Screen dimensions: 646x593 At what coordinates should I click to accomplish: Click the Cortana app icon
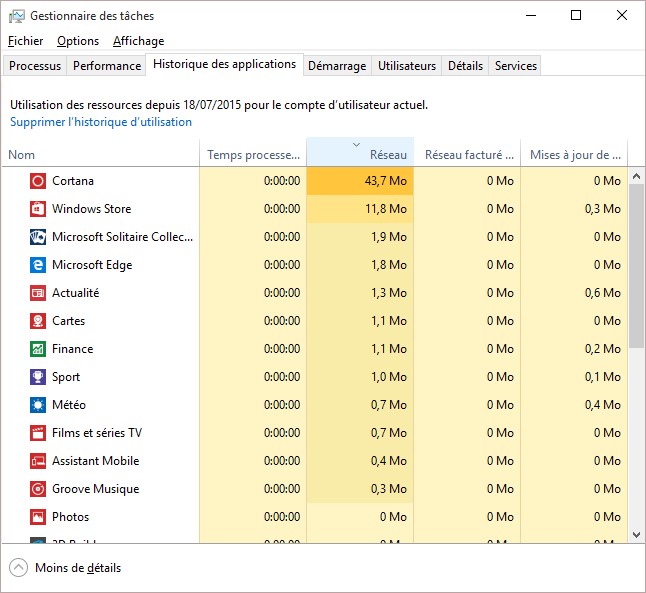(37, 181)
